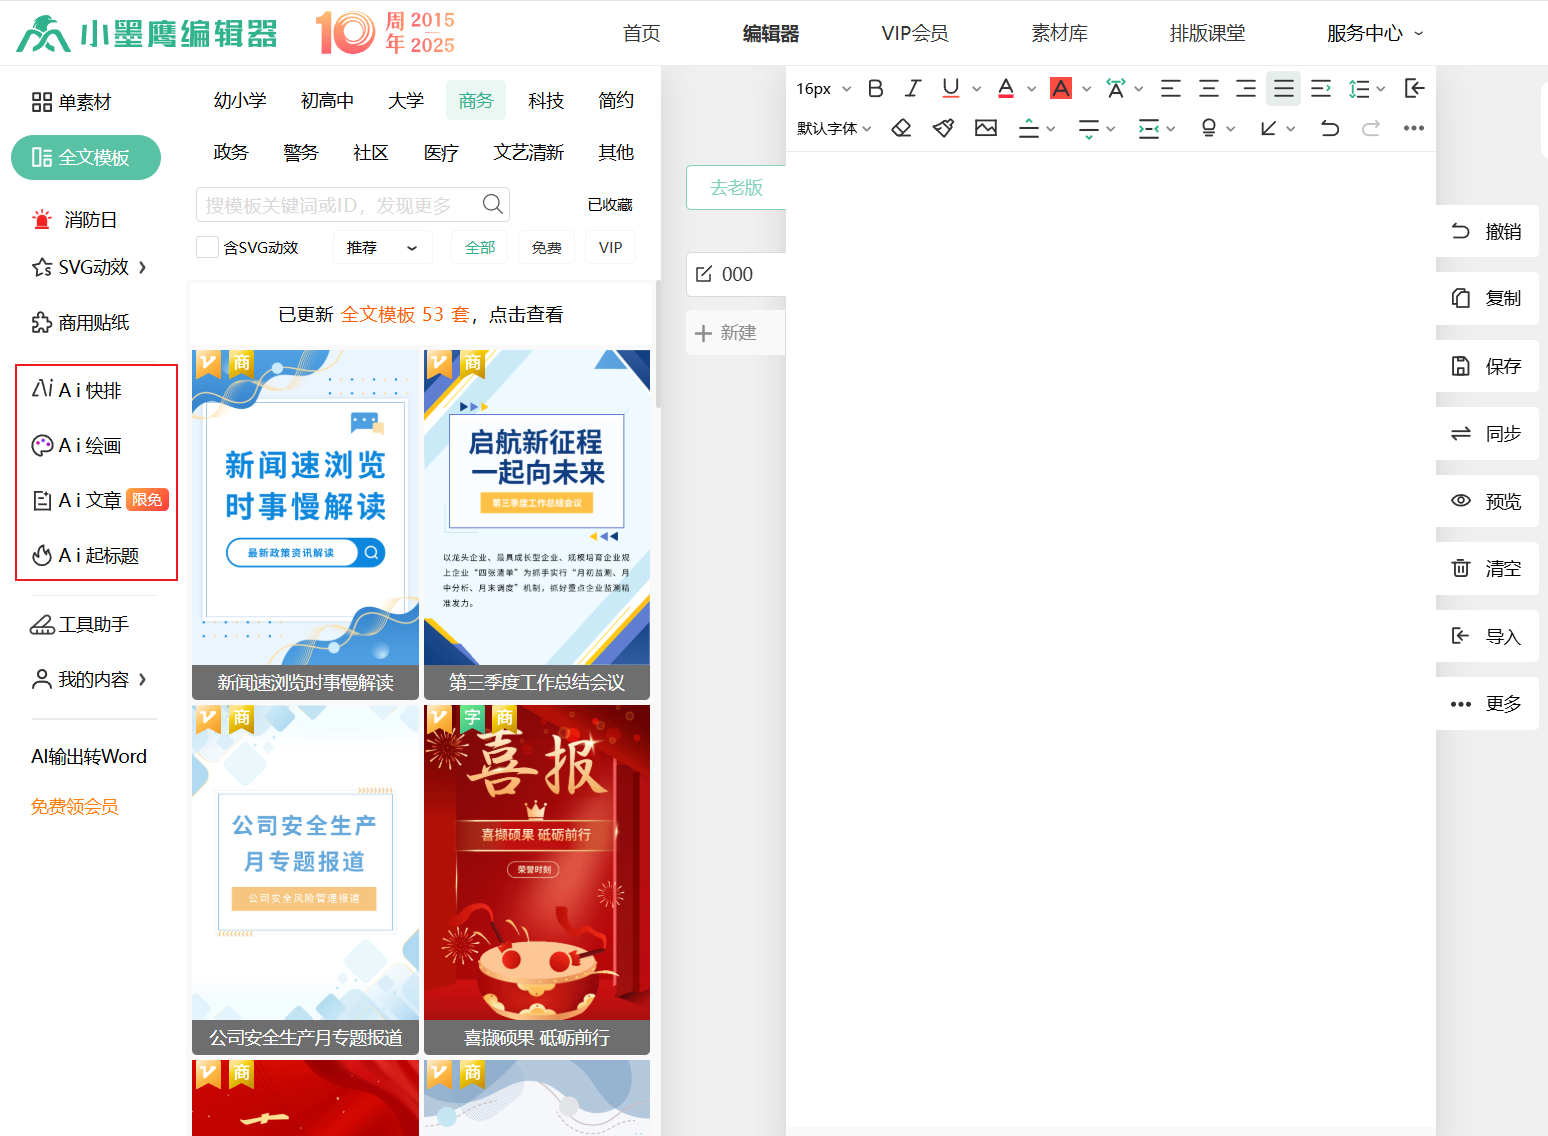This screenshot has height=1136, width=1548.
Task: Insert an image with the picture icon
Action: coord(986,128)
